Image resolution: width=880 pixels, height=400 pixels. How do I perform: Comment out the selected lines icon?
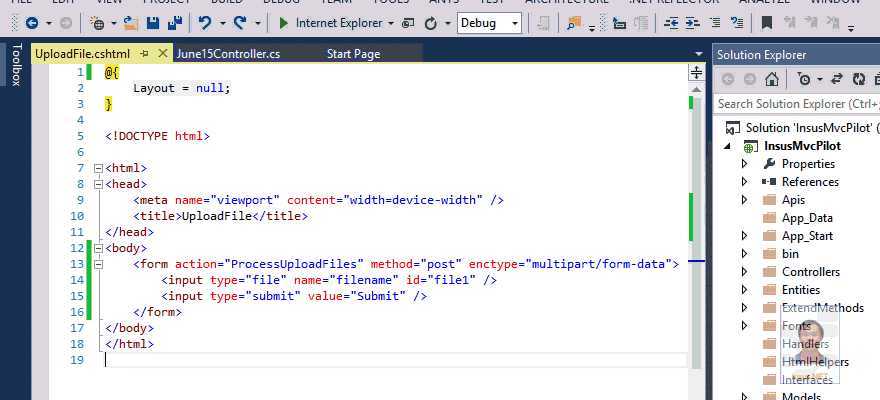pos(714,23)
